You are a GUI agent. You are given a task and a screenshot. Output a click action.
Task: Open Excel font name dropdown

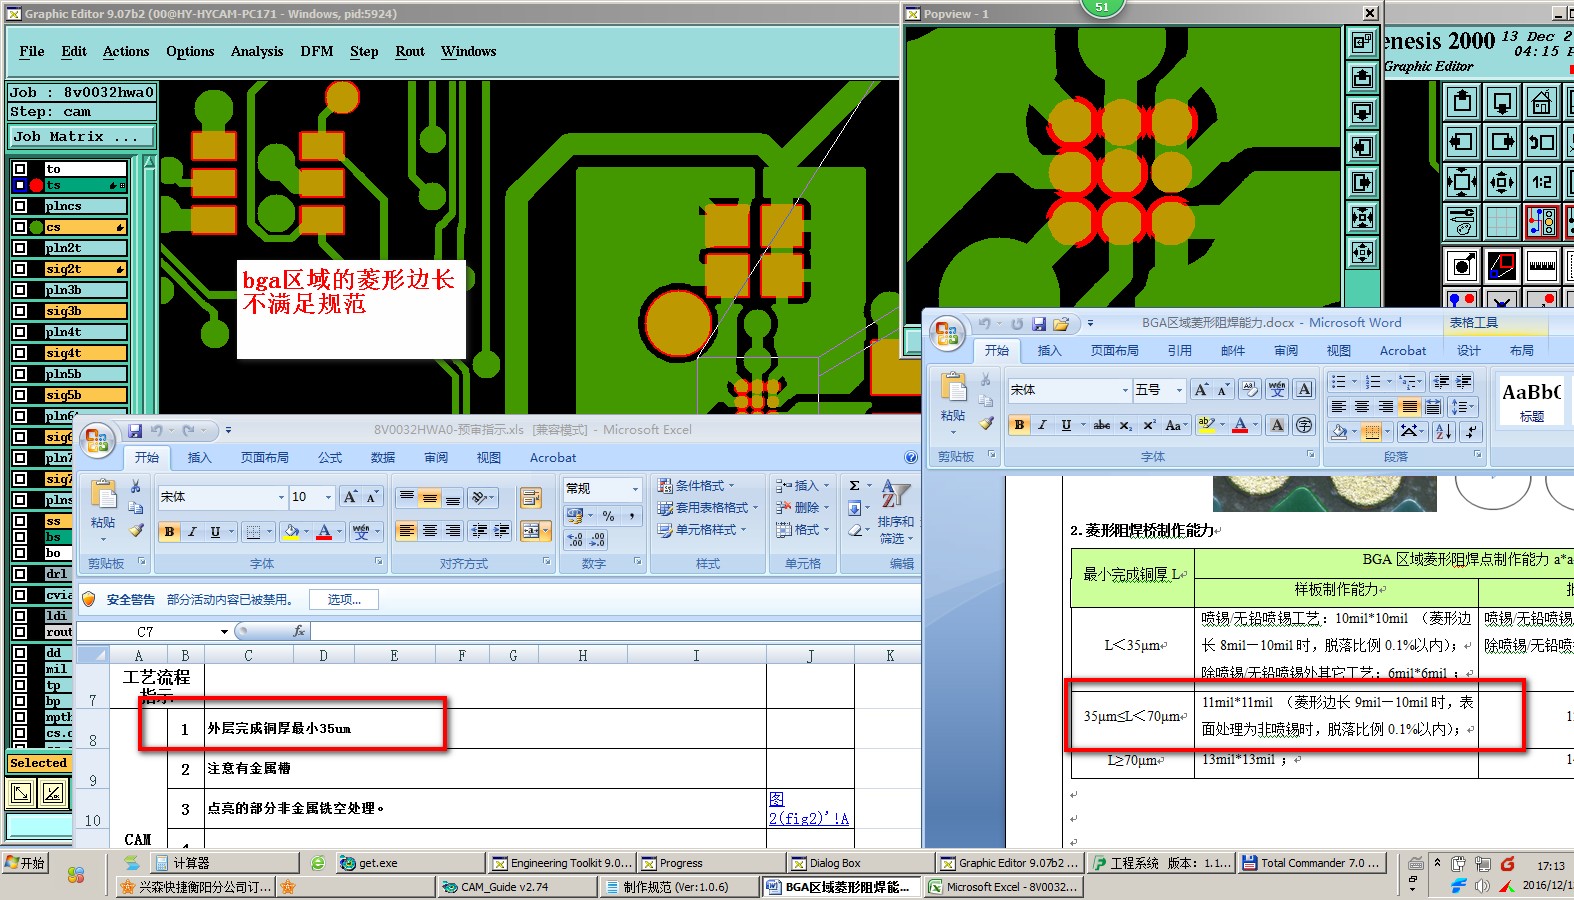pos(281,497)
